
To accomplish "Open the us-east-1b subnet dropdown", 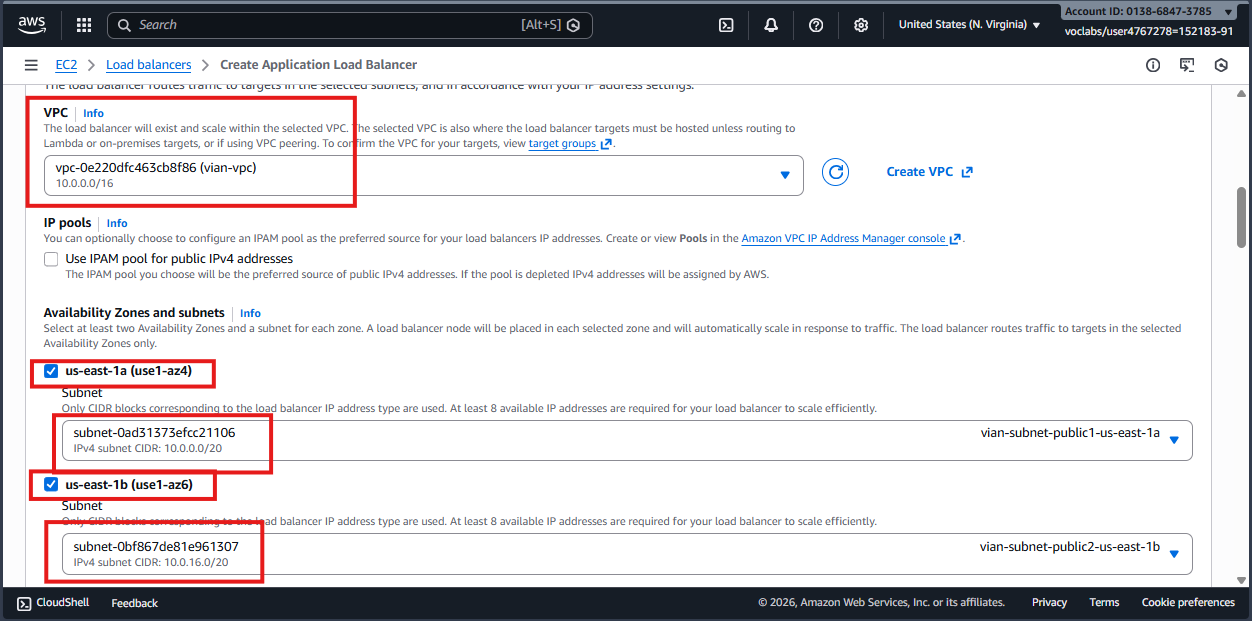I will point(627,554).
